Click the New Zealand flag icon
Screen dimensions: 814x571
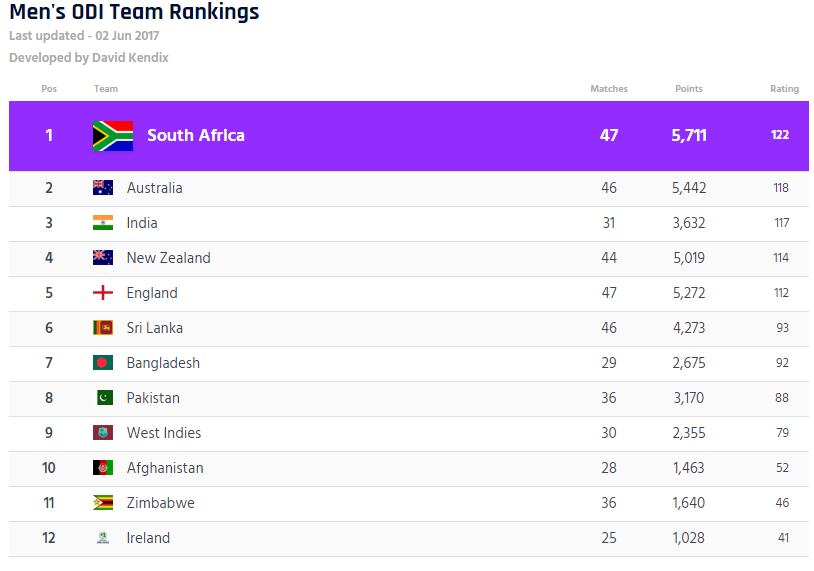point(103,258)
